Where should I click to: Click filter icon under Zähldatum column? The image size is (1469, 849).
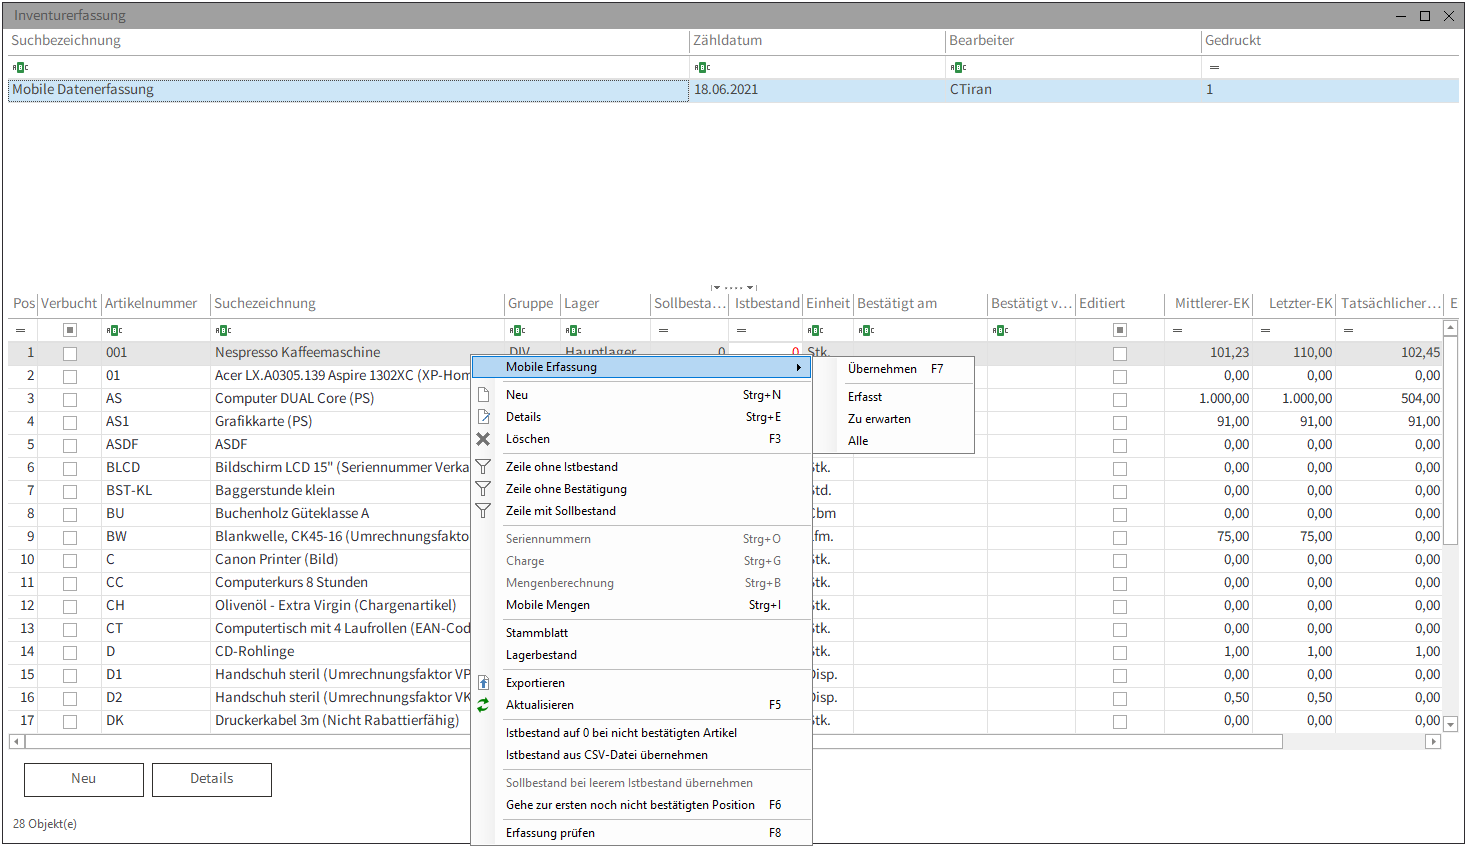702,67
